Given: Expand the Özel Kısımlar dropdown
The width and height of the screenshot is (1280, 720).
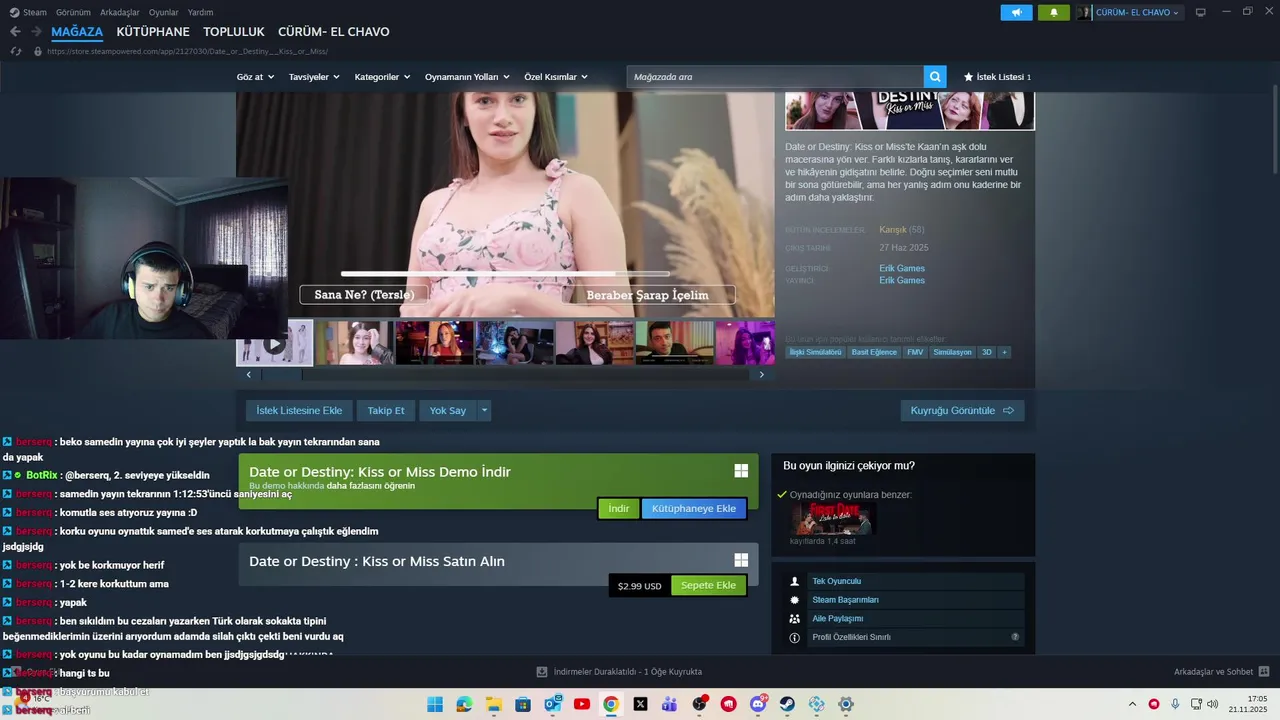Looking at the screenshot, I should pyautogui.click(x=556, y=77).
